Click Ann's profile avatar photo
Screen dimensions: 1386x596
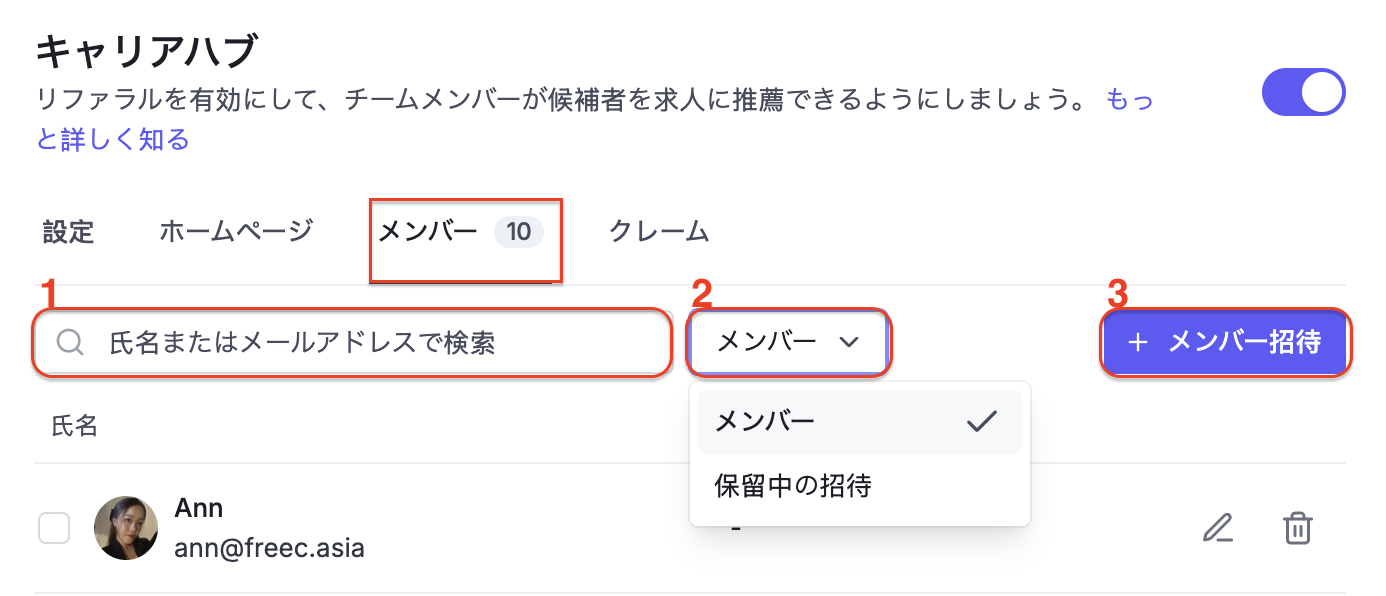coord(126,528)
